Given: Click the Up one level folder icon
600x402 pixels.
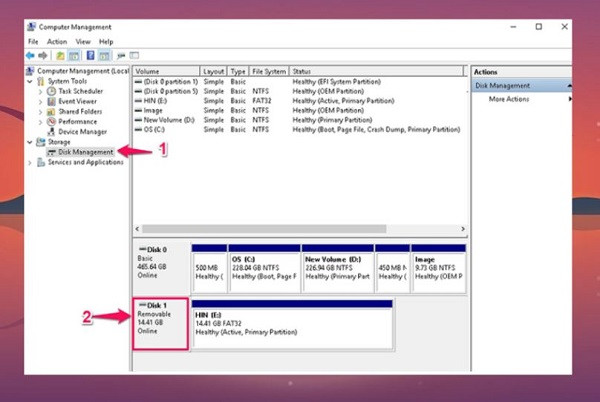Looking at the screenshot, I should (60, 56).
